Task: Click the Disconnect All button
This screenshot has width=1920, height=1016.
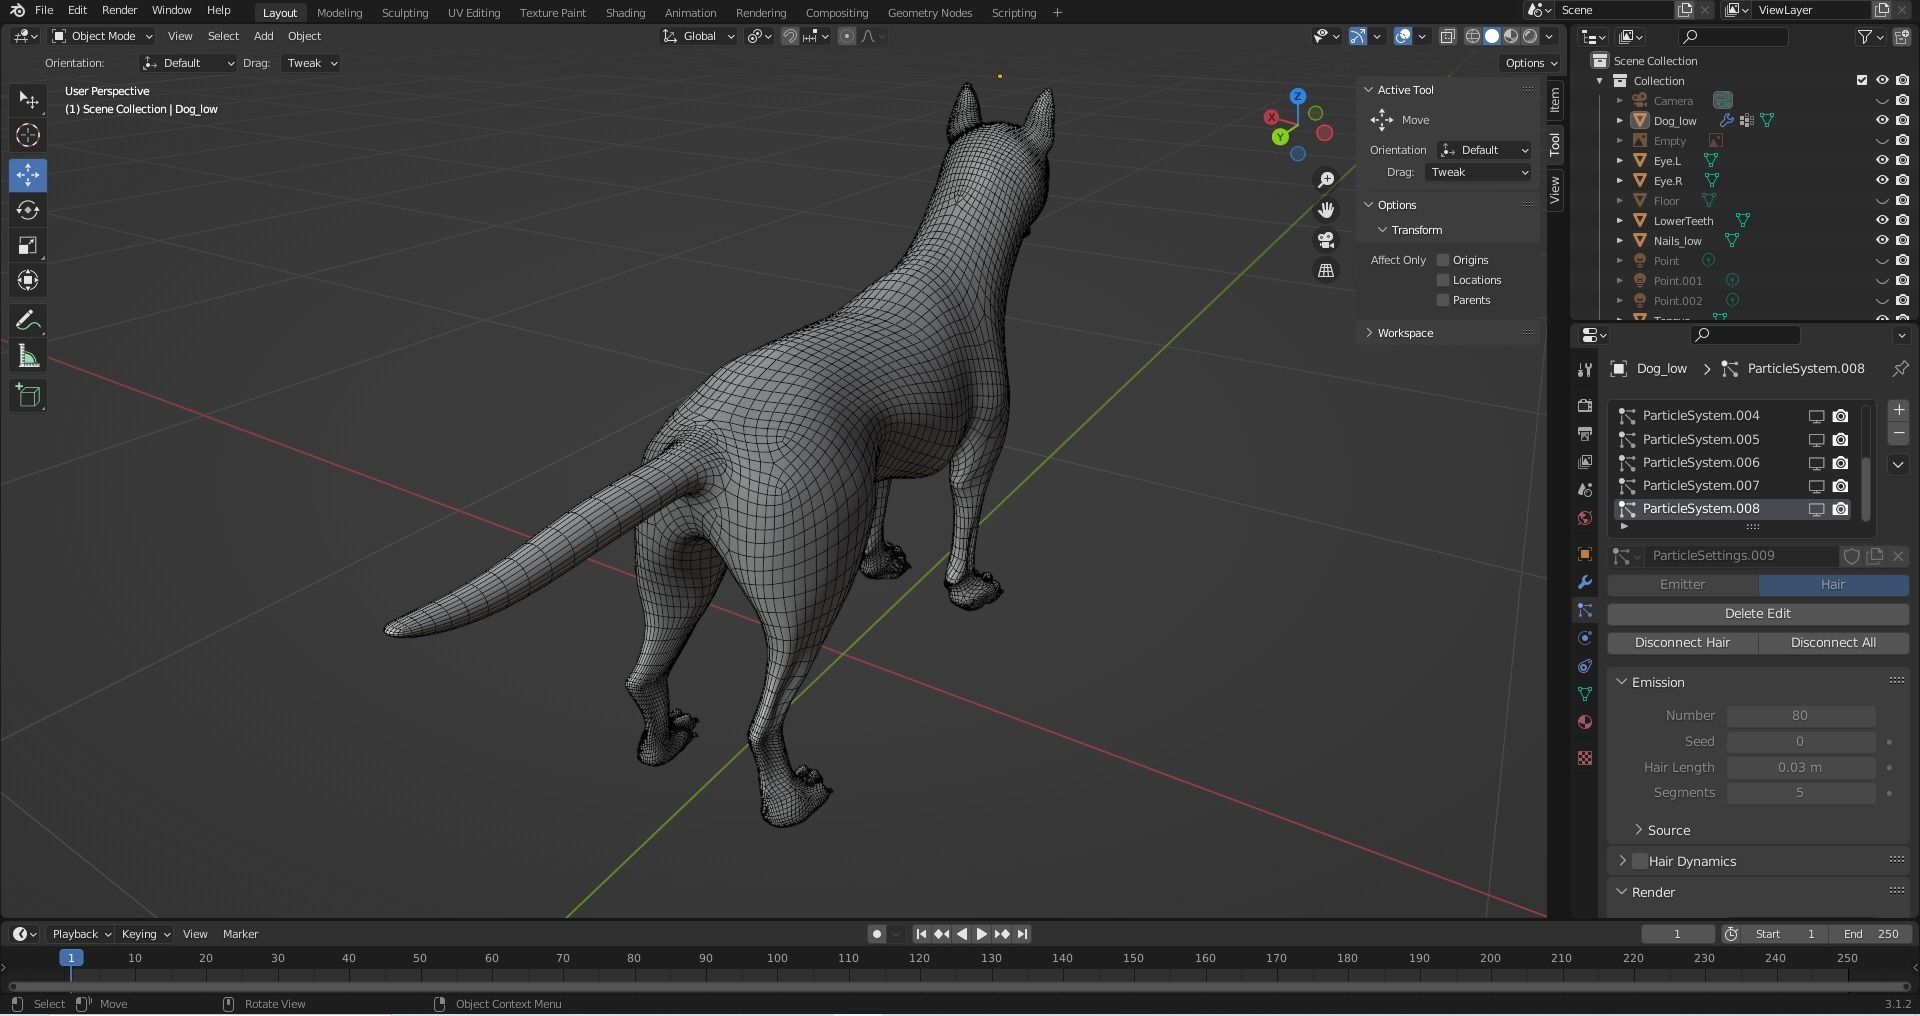Action: click(x=1833, y=642)
